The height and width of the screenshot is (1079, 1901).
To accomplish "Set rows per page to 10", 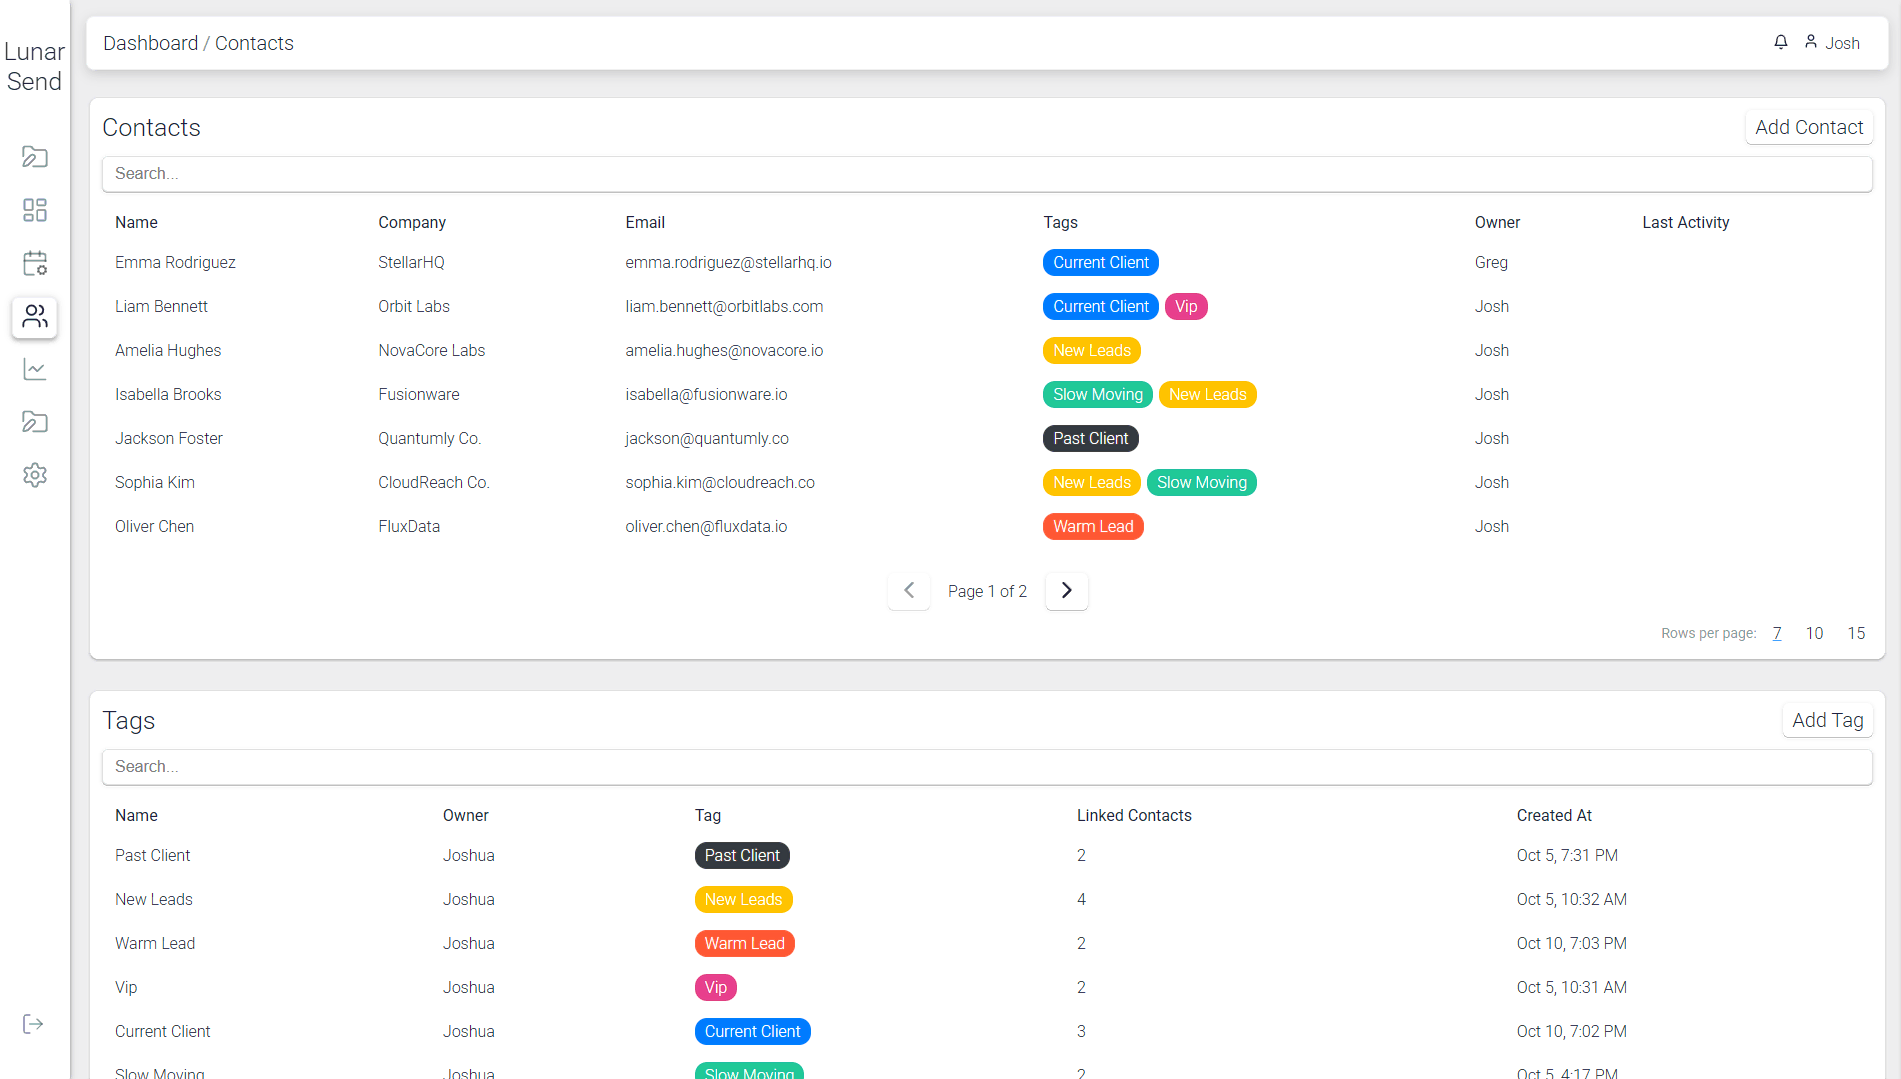I will (1814, 633).
